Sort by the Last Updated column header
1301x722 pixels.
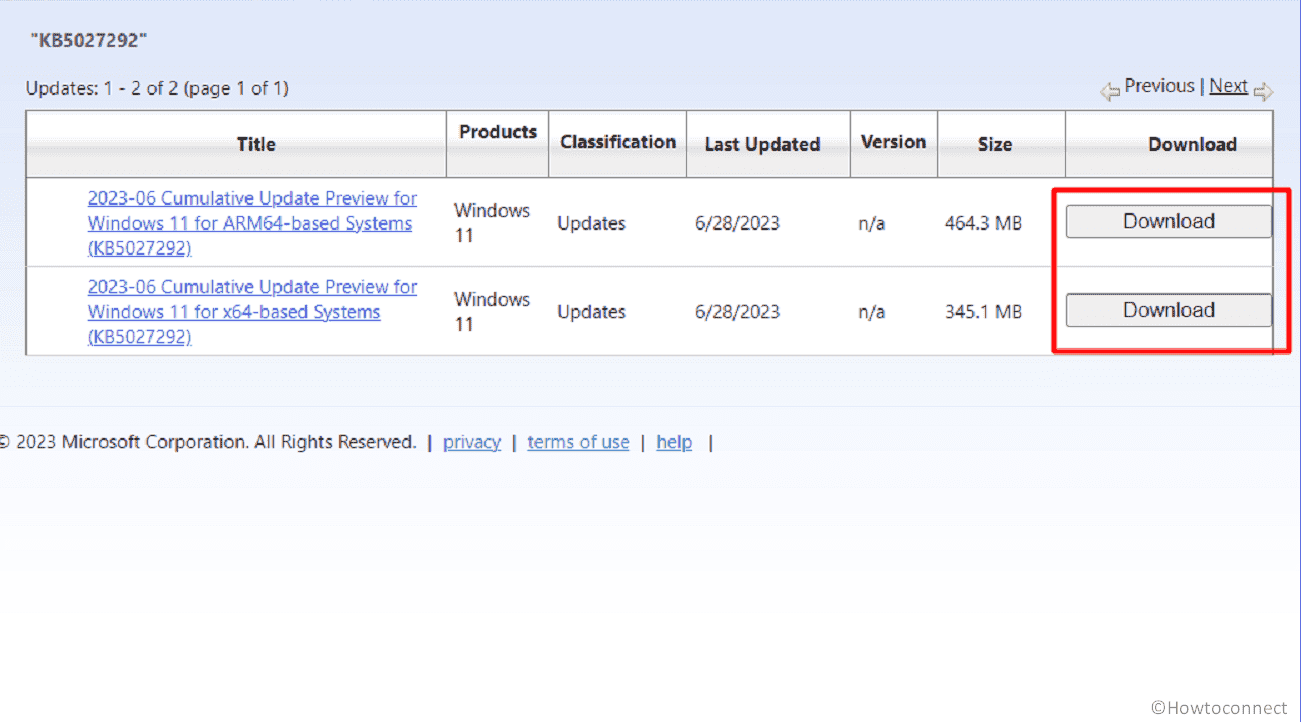pos(762,145)
